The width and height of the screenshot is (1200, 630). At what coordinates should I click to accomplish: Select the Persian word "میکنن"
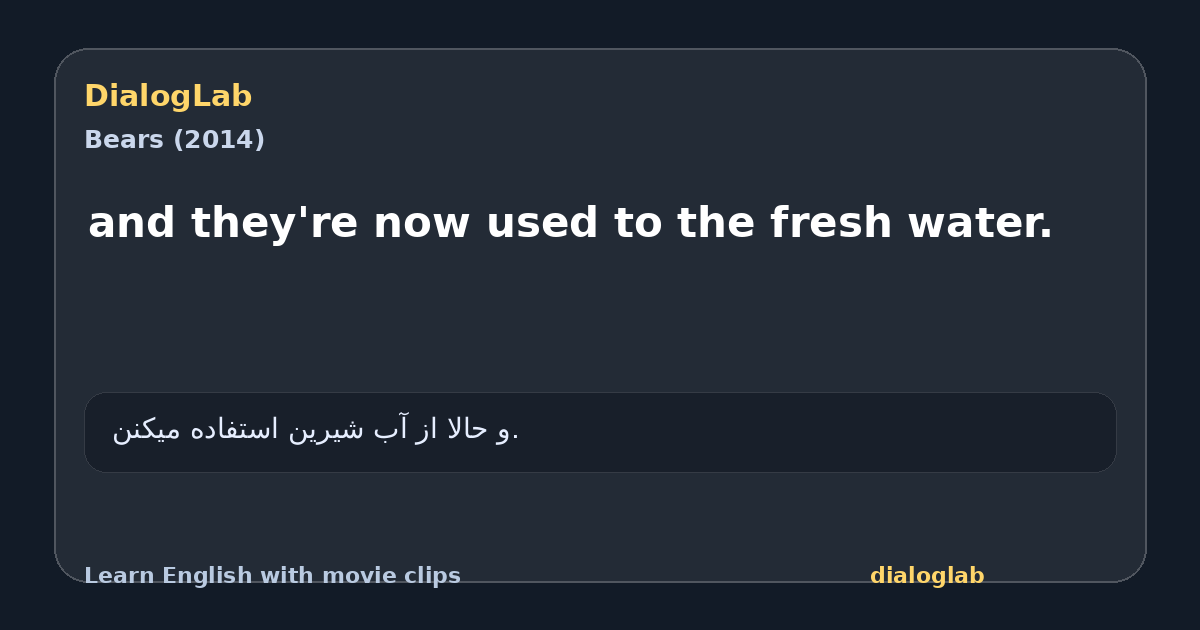[x=147, y=429]
